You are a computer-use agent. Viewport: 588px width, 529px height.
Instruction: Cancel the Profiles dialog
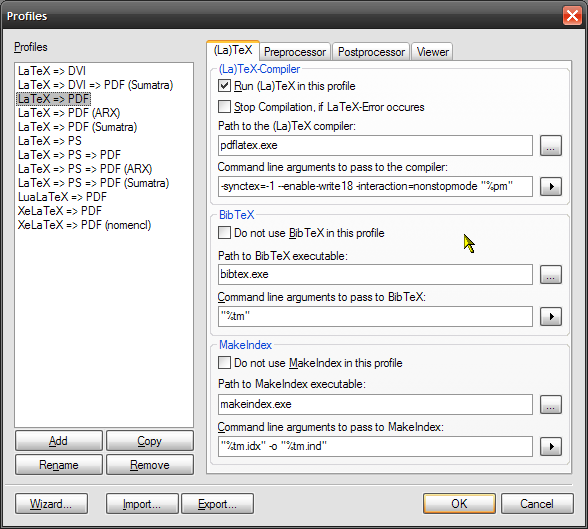(x=537, y=504)
